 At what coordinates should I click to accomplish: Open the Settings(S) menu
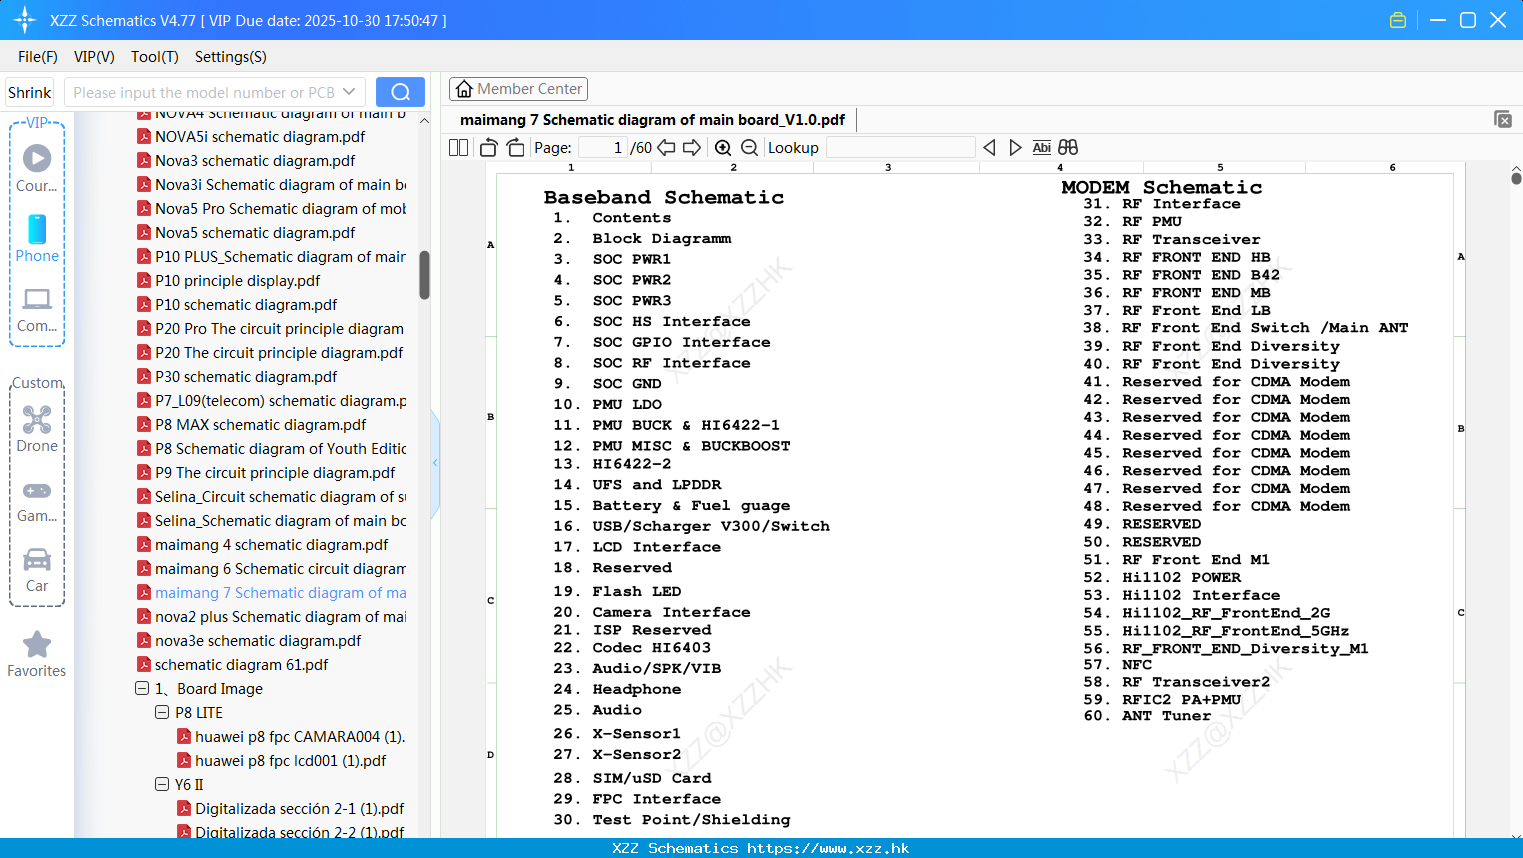point(231,57)
